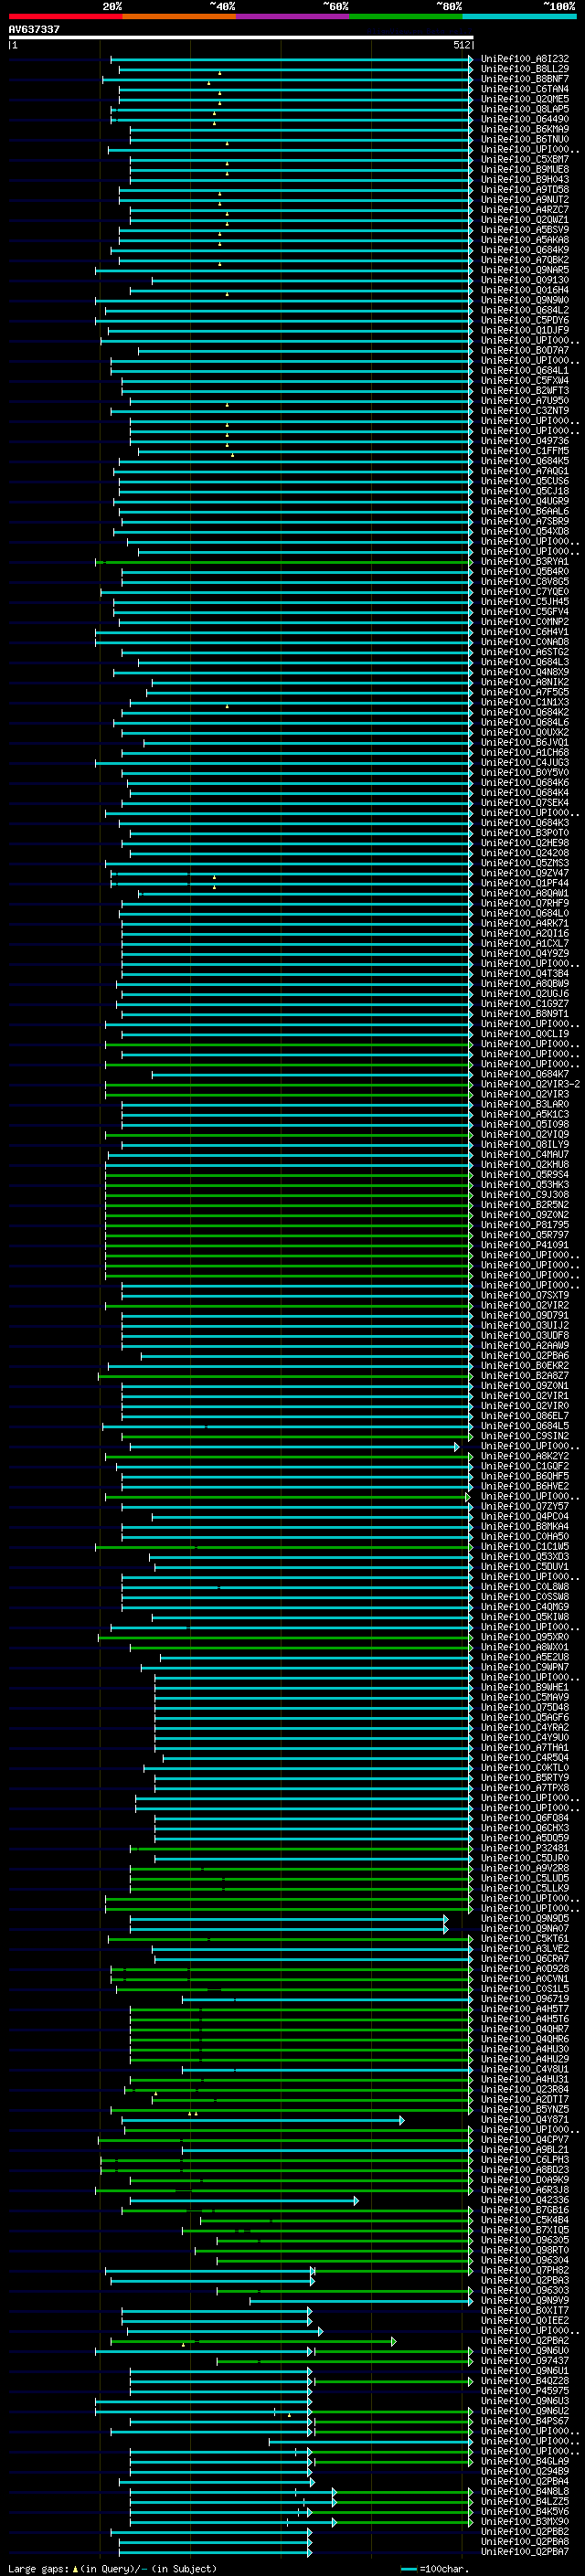Open hit UniRef100_A9TD58
This screenshot has height=2576, width=585.
525,189
